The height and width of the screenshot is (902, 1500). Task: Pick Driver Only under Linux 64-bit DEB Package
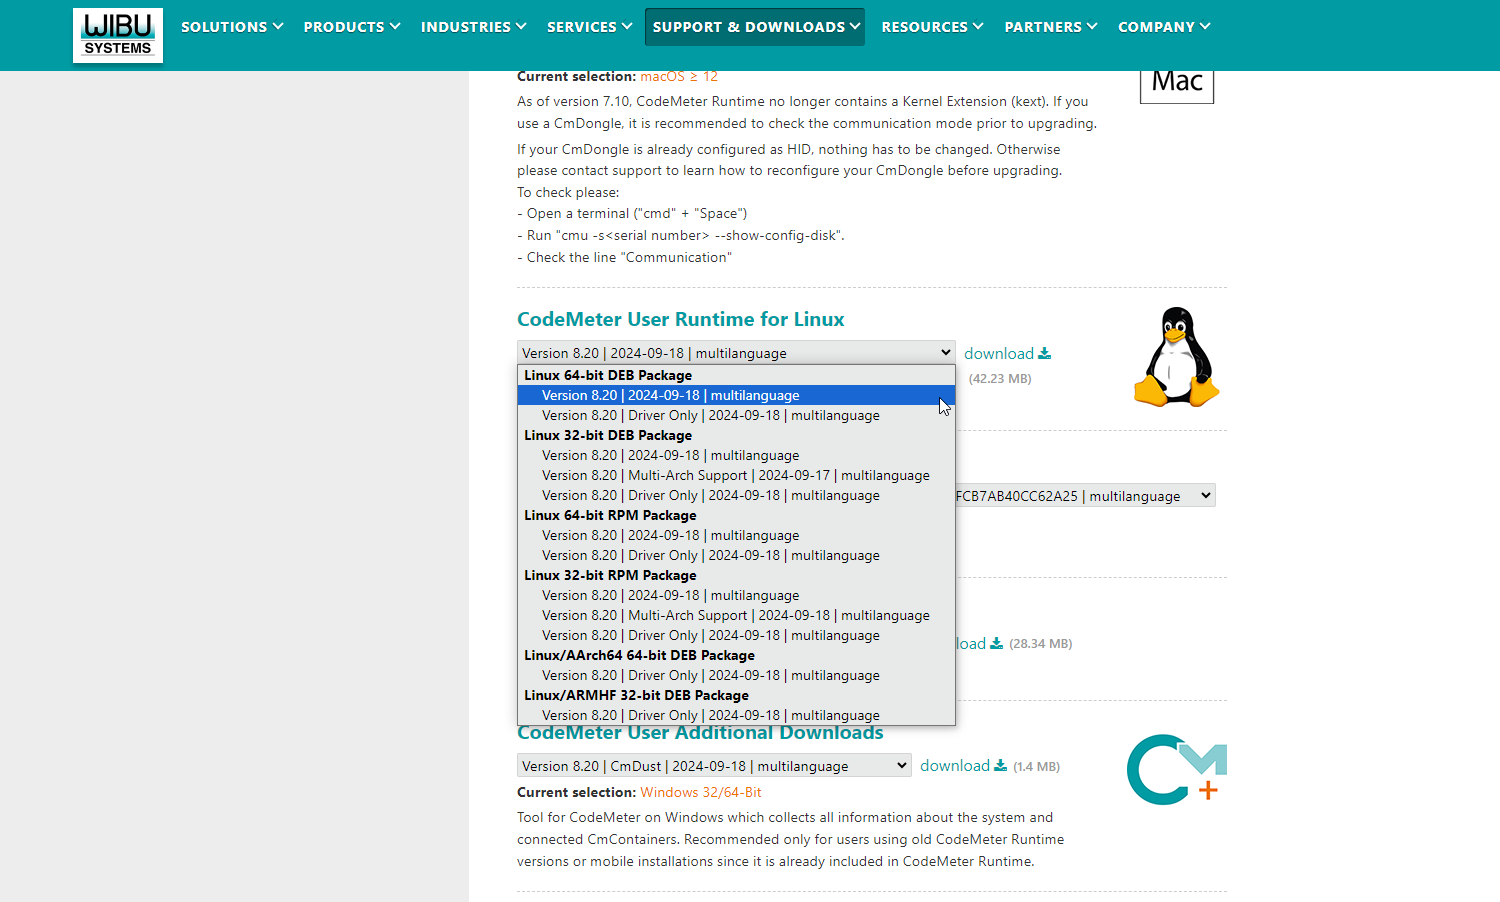(x=736, y=415)
